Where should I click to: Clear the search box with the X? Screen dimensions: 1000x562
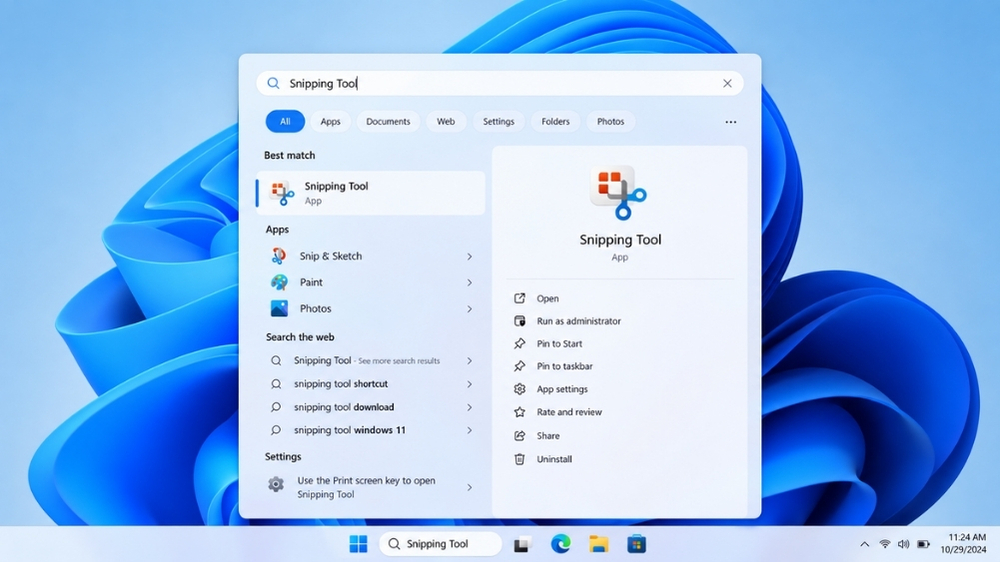click(727, 83)
